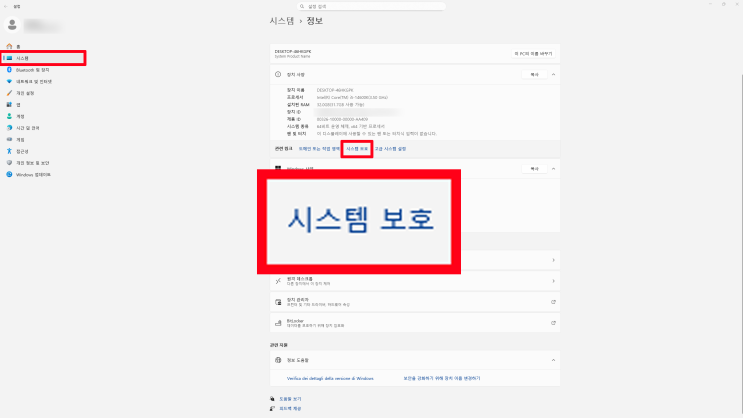Click the 피드백 제공 feedback icon

tap(272, 409)
